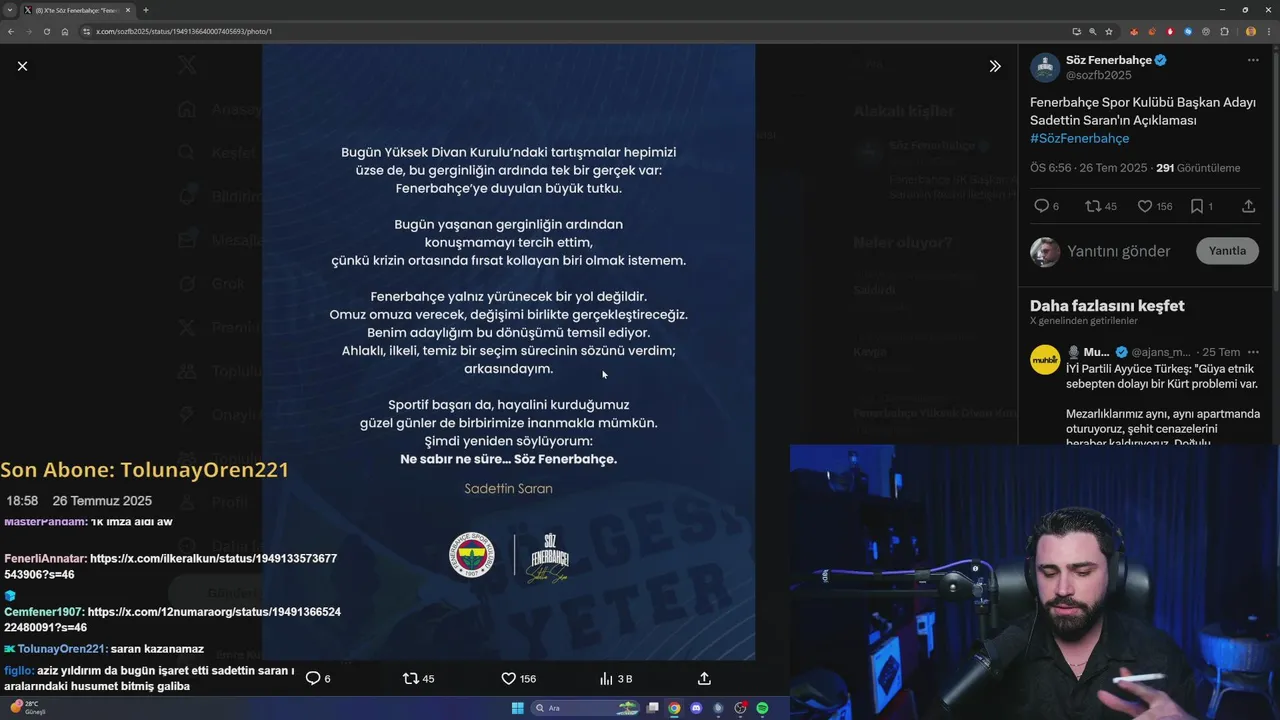Click into the Yanıtını gönder reply field
The height and width of the screenshot is (720, 1280).
click(x=1119, y=251)
